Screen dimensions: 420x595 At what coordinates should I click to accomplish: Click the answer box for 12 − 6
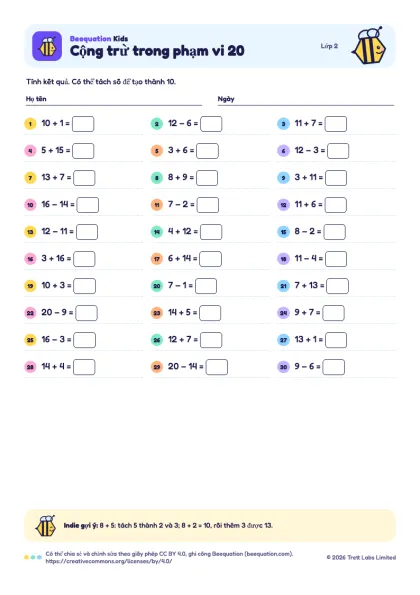pos(211,124)
